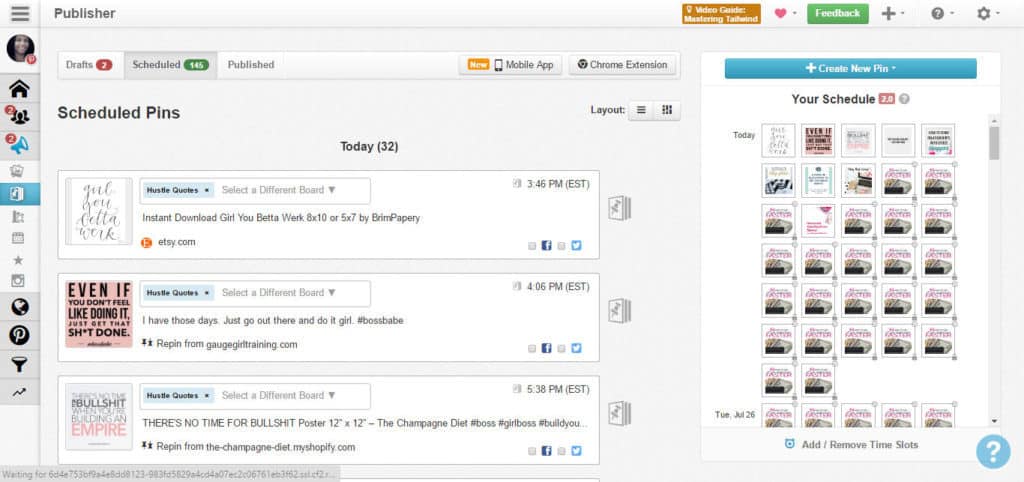
Task: Switch to grid layout view
Action: click(x=667, y=110)
